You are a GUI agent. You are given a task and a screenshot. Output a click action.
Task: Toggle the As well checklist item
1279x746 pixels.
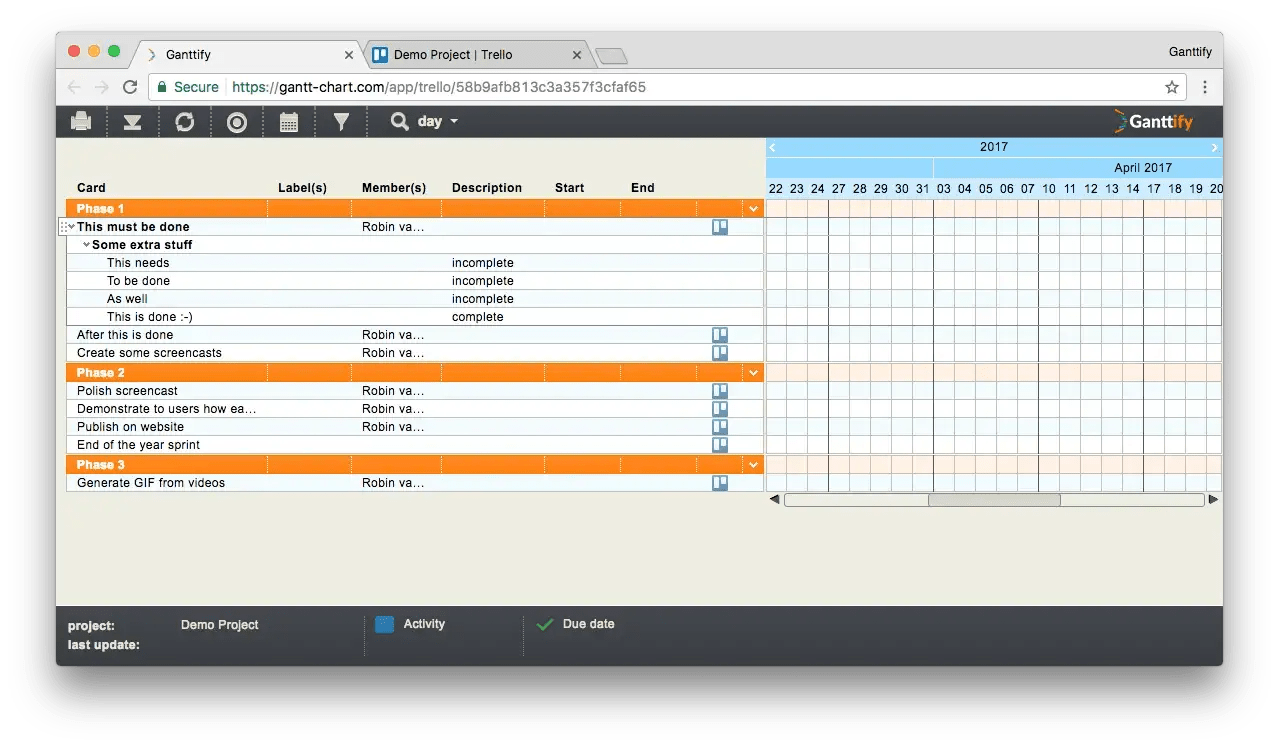483,298
